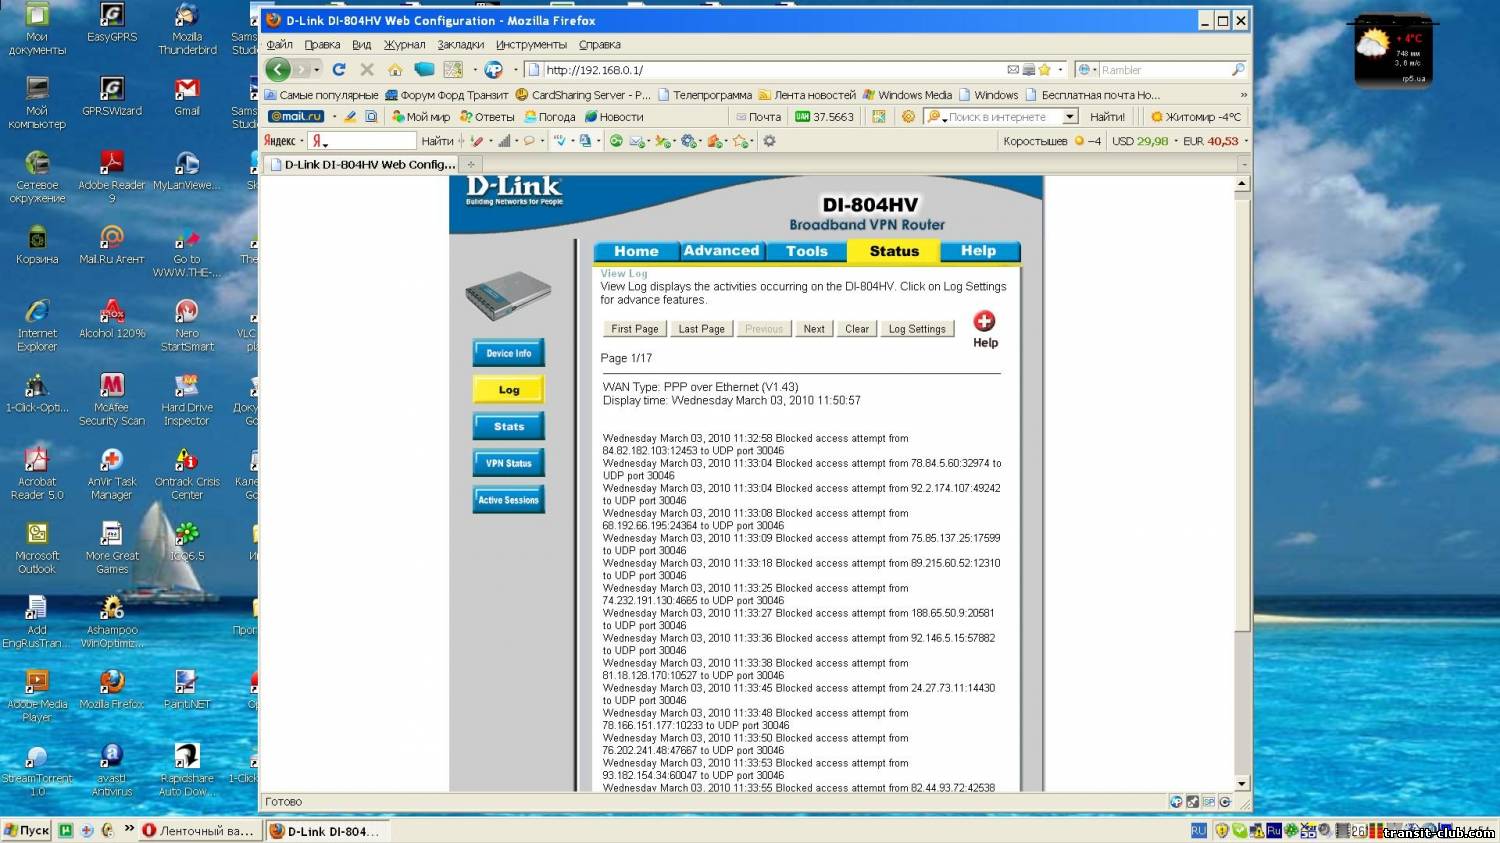The width and height of the screenshot is (1500, 843).
Task: Click Форум Форд Транзит bookmark
Action: (x=446, y=95)
